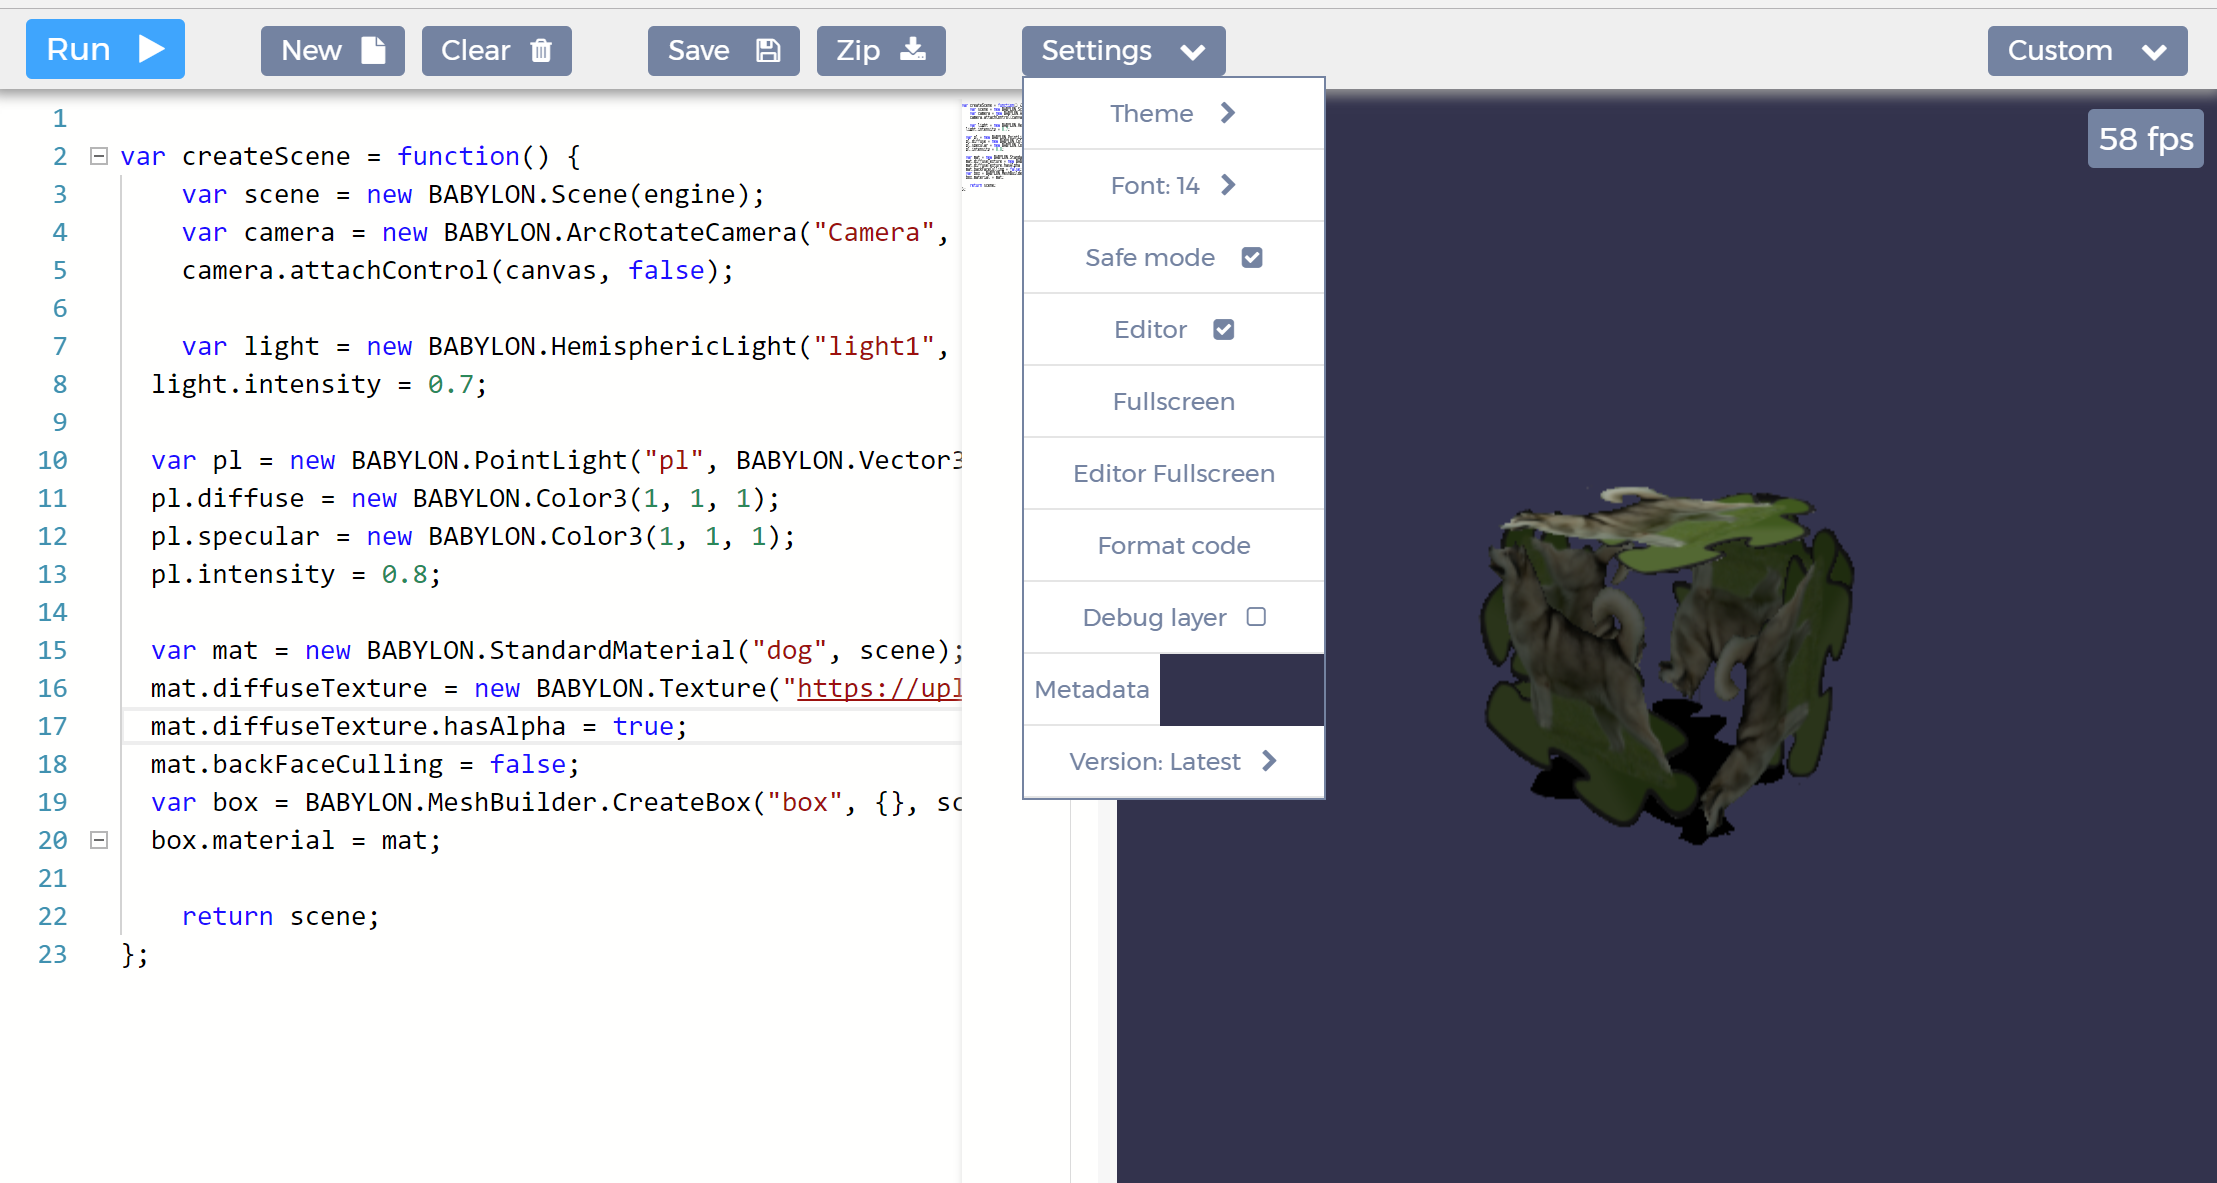The height and width of the screenshot is (1183, 2217).
Task: Click the chevron next to Font: 14
Action: tap(1229, 185)
